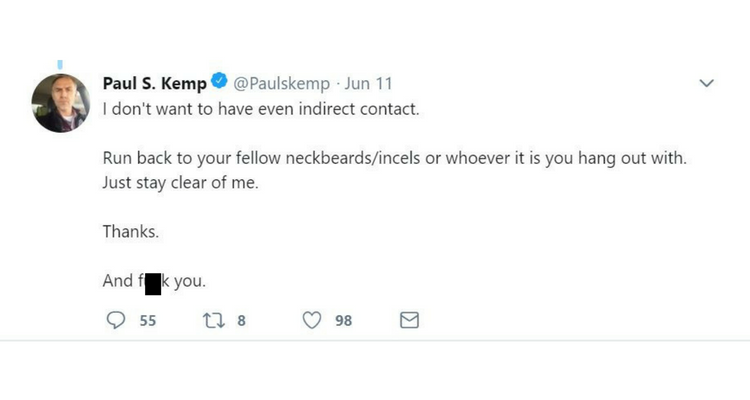Click the line mentioning neckbeards/incels
This screenshot has height=400, width=750.
pos(395,159)
